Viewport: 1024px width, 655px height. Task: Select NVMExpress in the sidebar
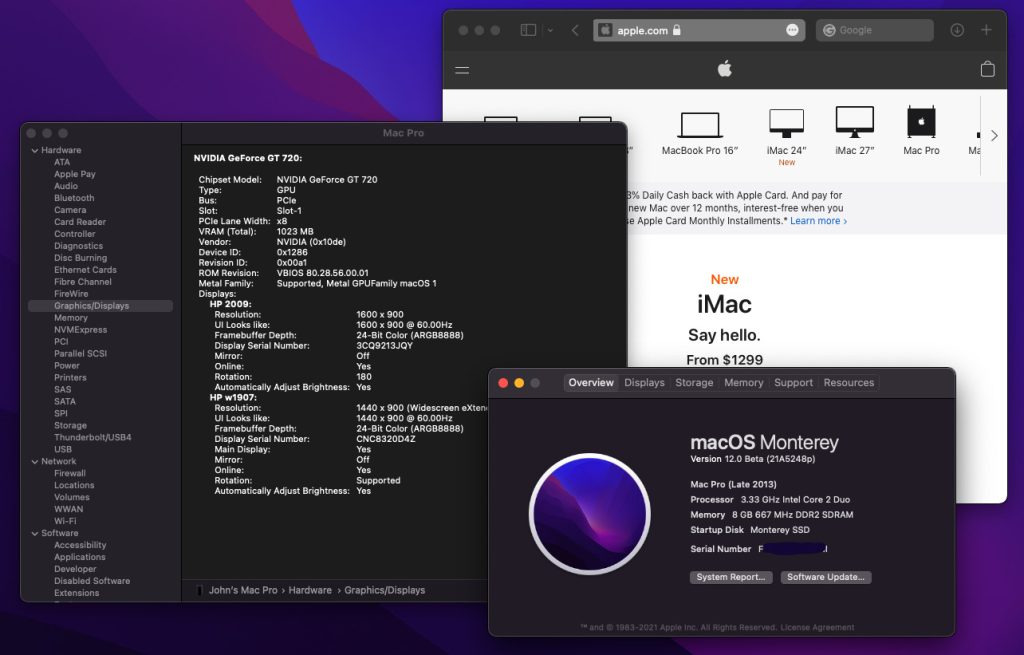[x=80, y=330]
